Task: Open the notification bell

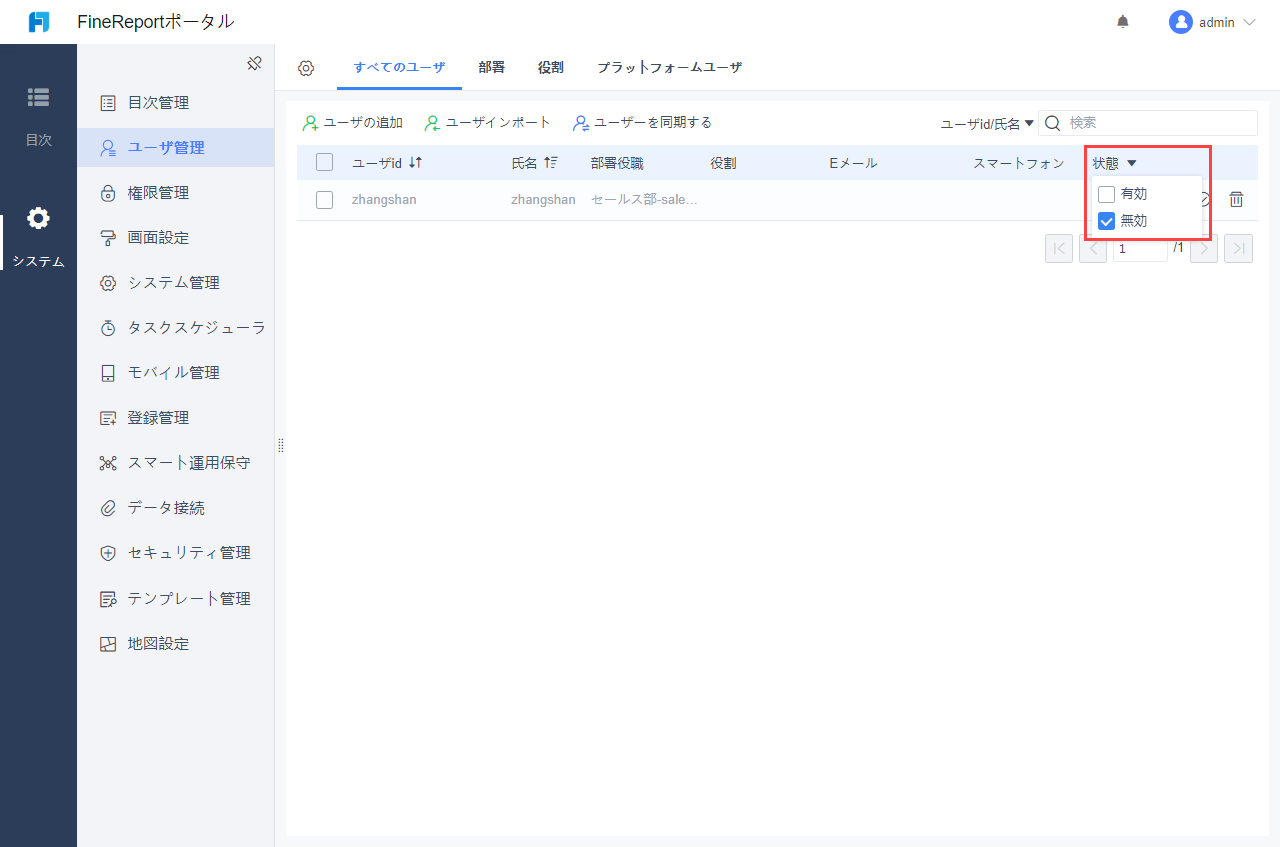Action: [1121, 20]
